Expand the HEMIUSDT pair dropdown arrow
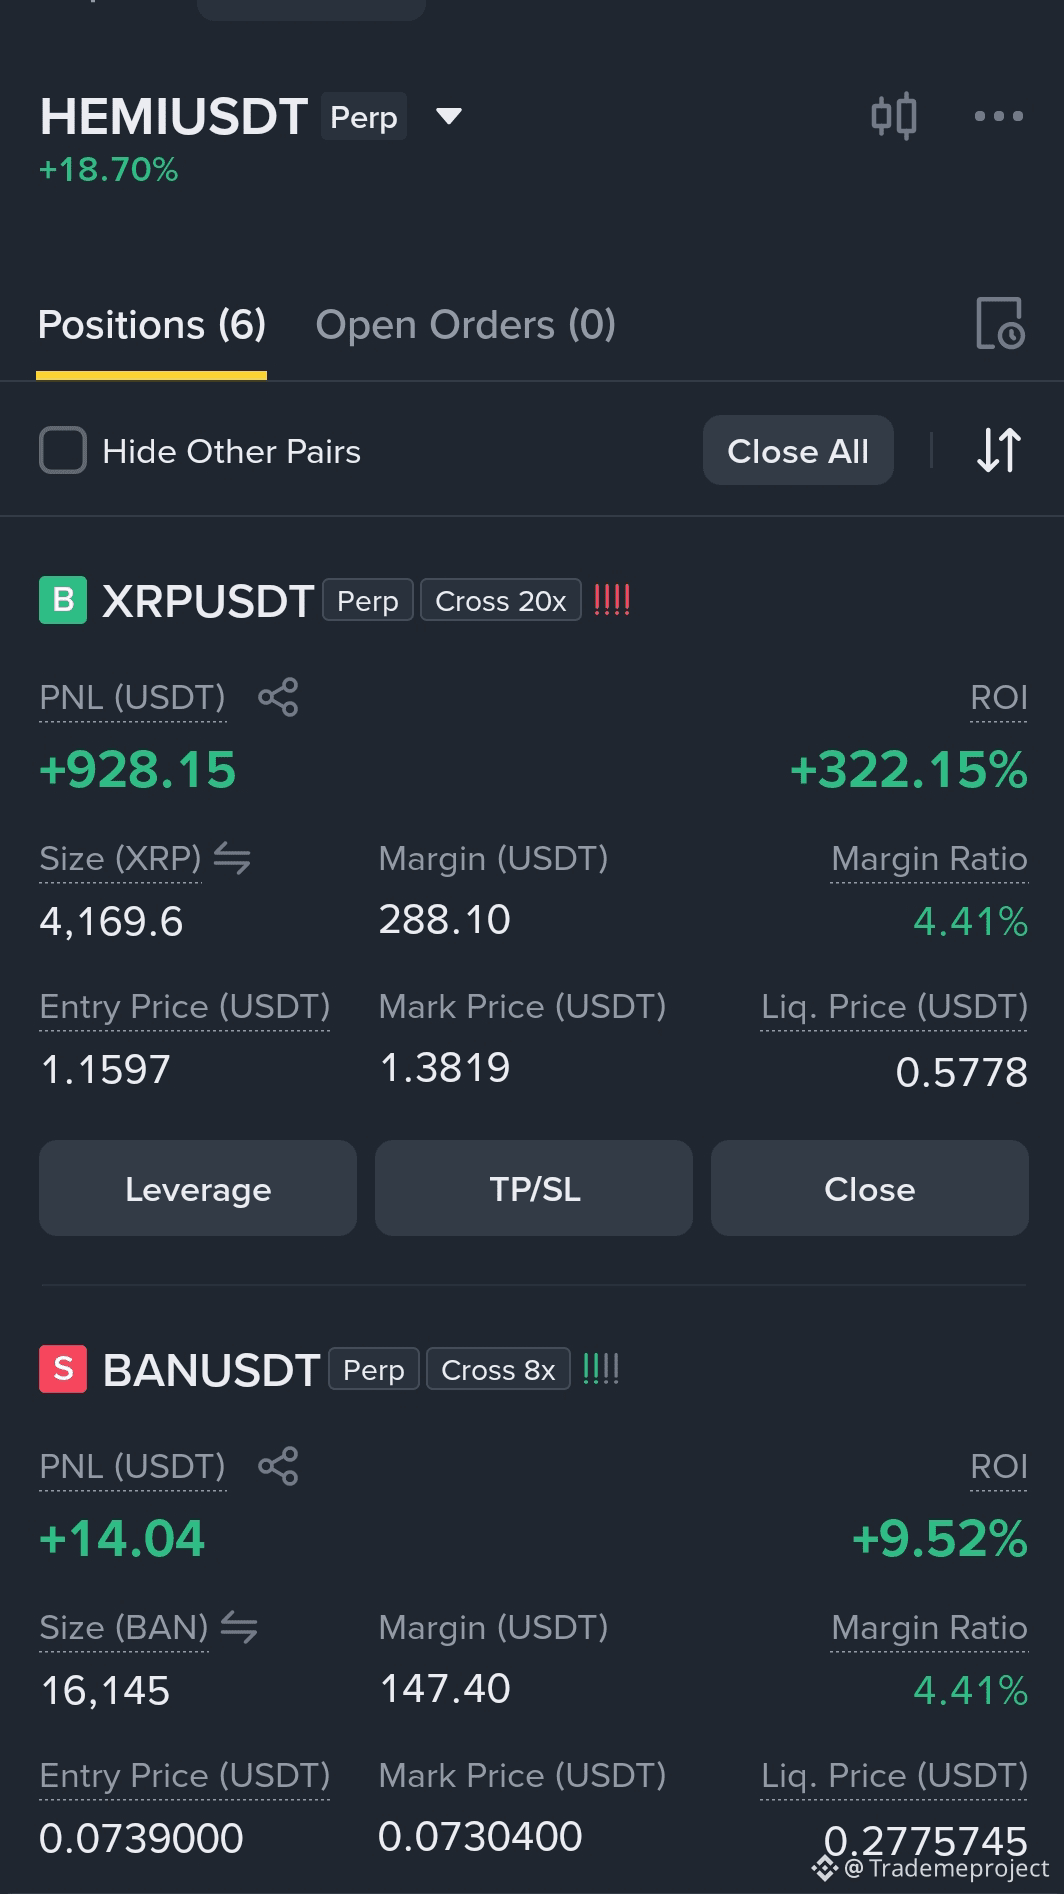 tap(449, 116)
